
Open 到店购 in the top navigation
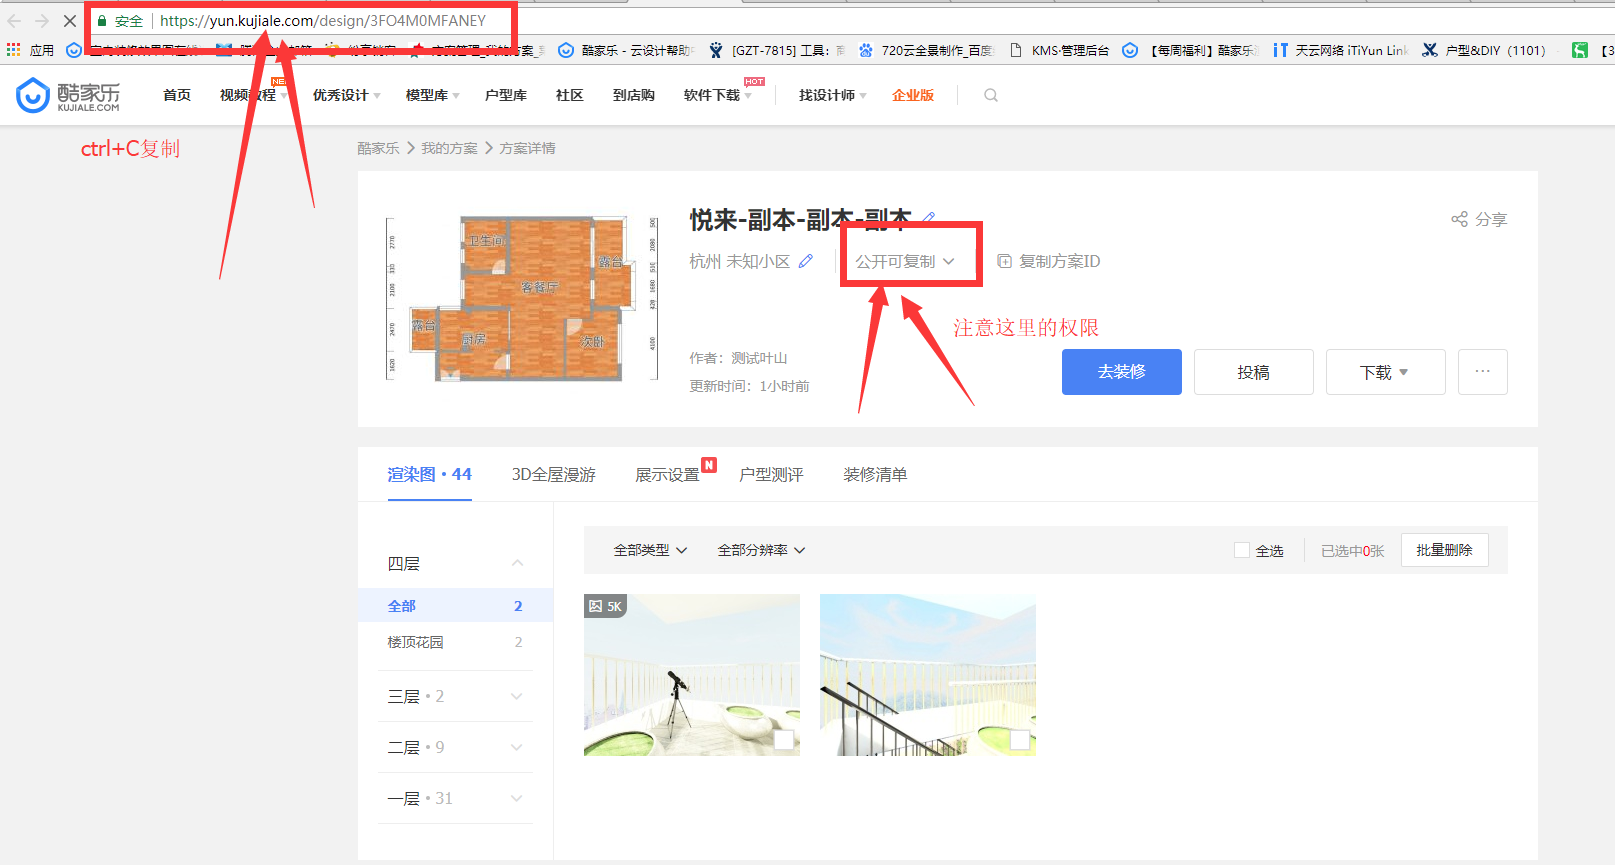[x=634, y=95]
